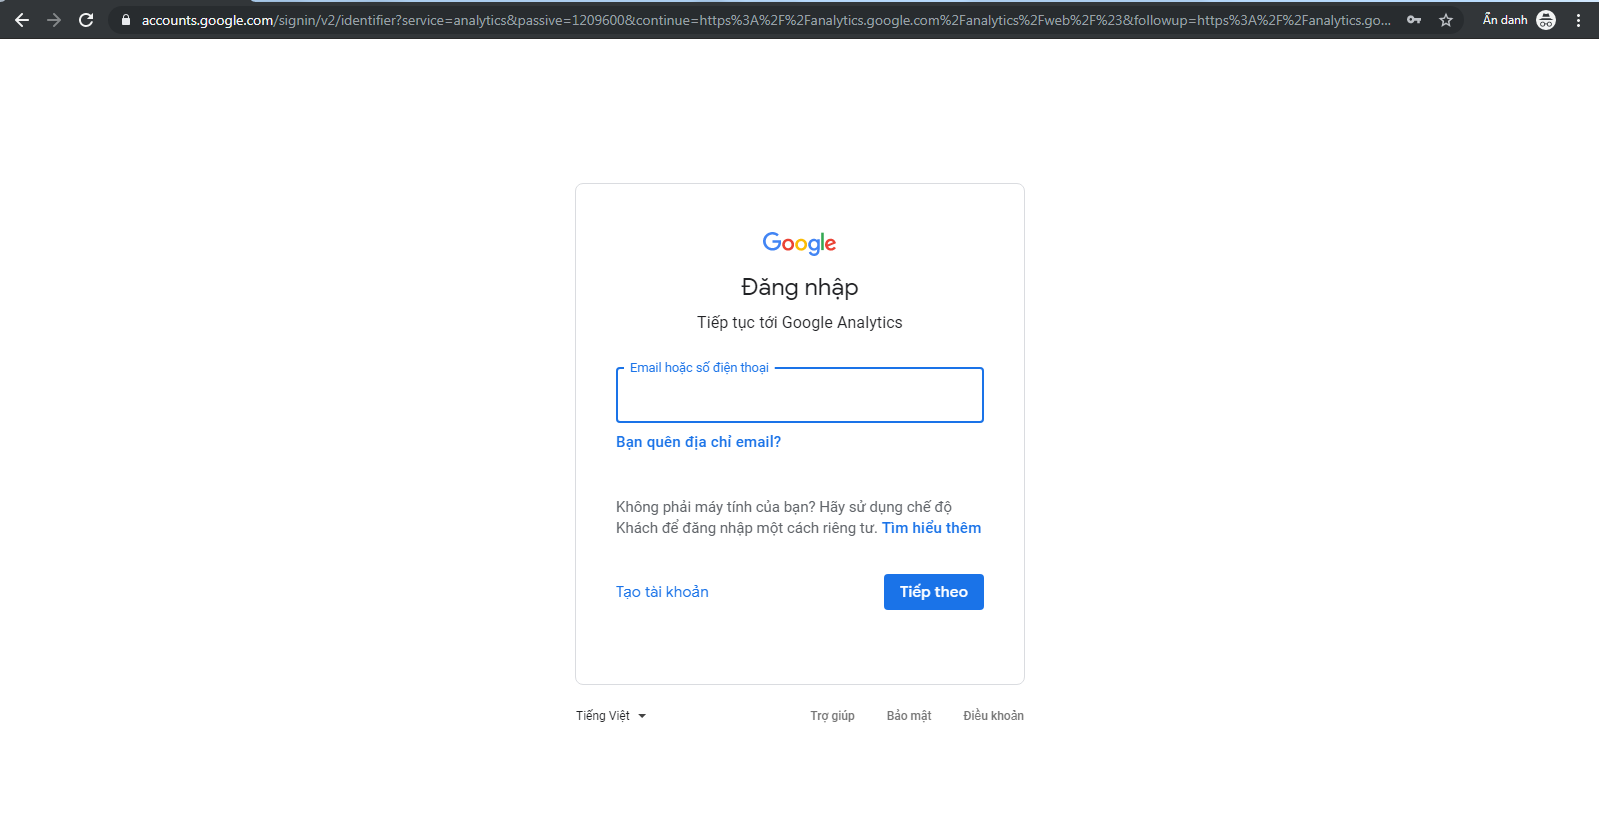View site info via the lock icon
This screenshot has height=825, width=1599.
[125, 20]
